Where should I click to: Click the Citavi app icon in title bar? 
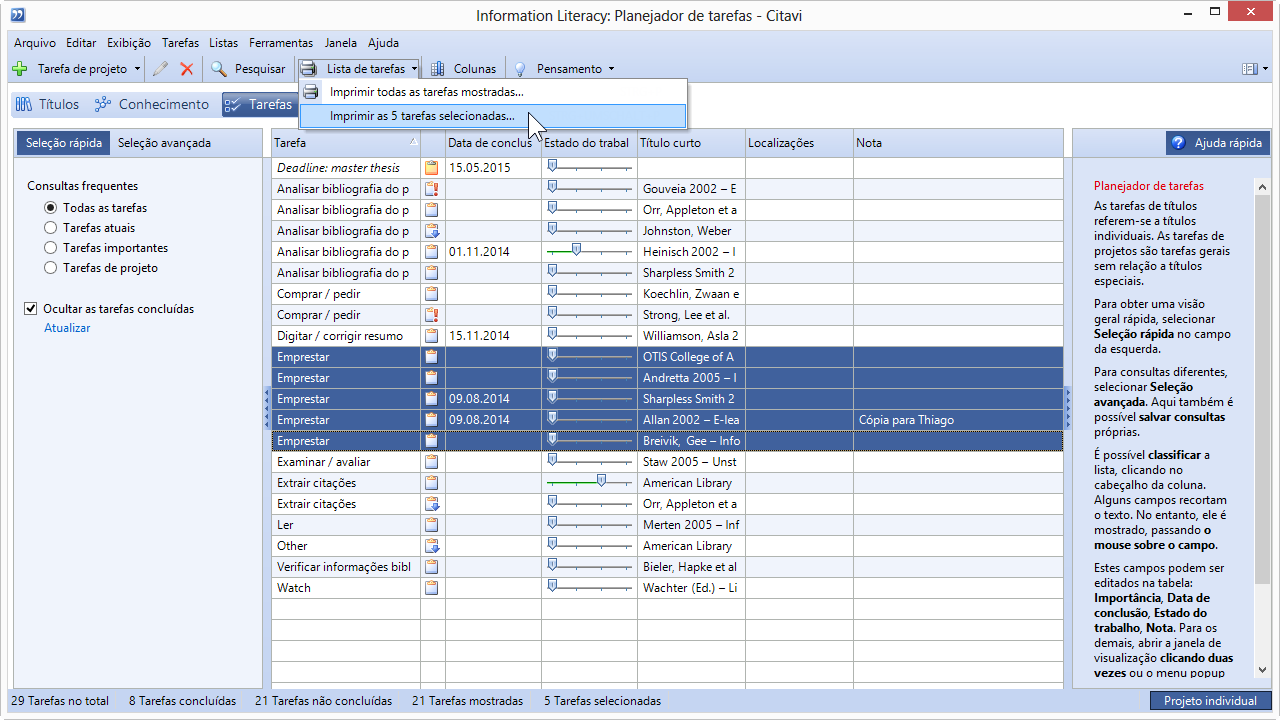pos(18,15)
